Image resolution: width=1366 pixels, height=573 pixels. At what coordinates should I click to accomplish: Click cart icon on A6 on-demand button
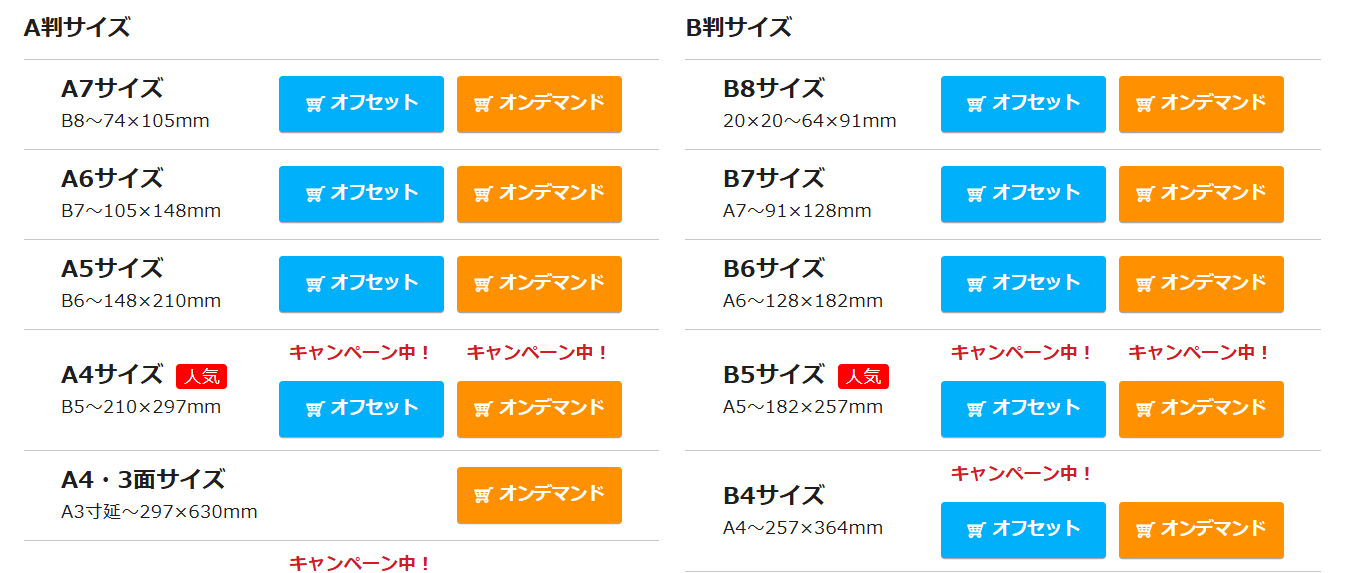[x=482, y=194]
